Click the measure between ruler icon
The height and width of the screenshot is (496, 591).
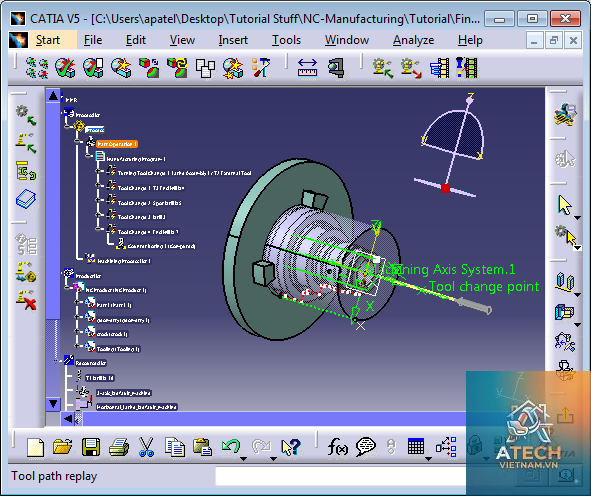click(308, 67)
